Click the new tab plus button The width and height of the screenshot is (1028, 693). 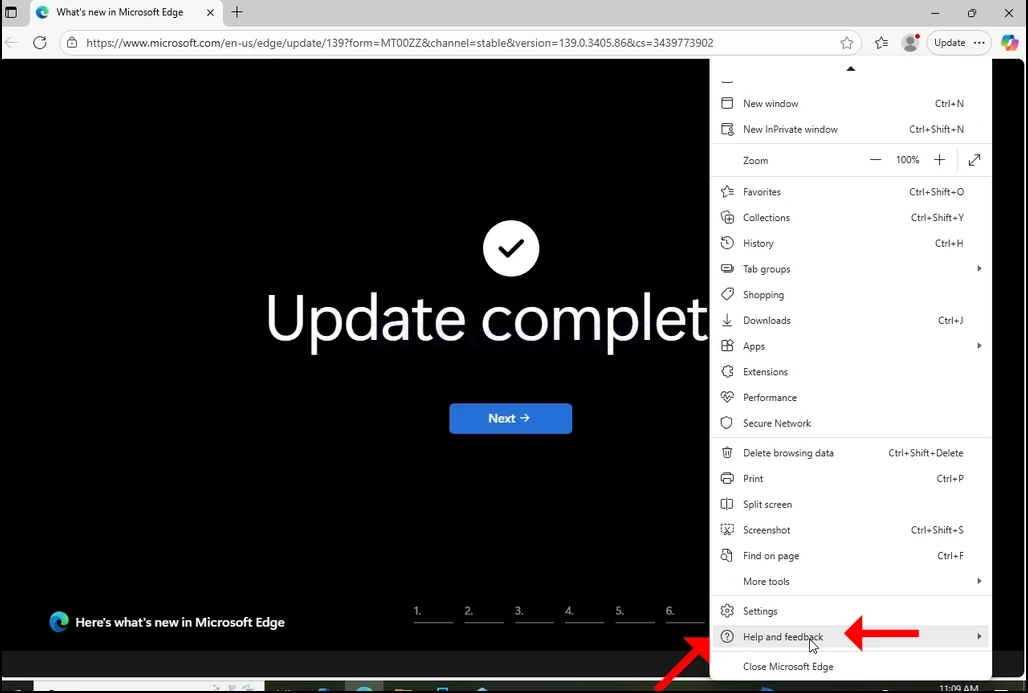click(x=237, y=12)
